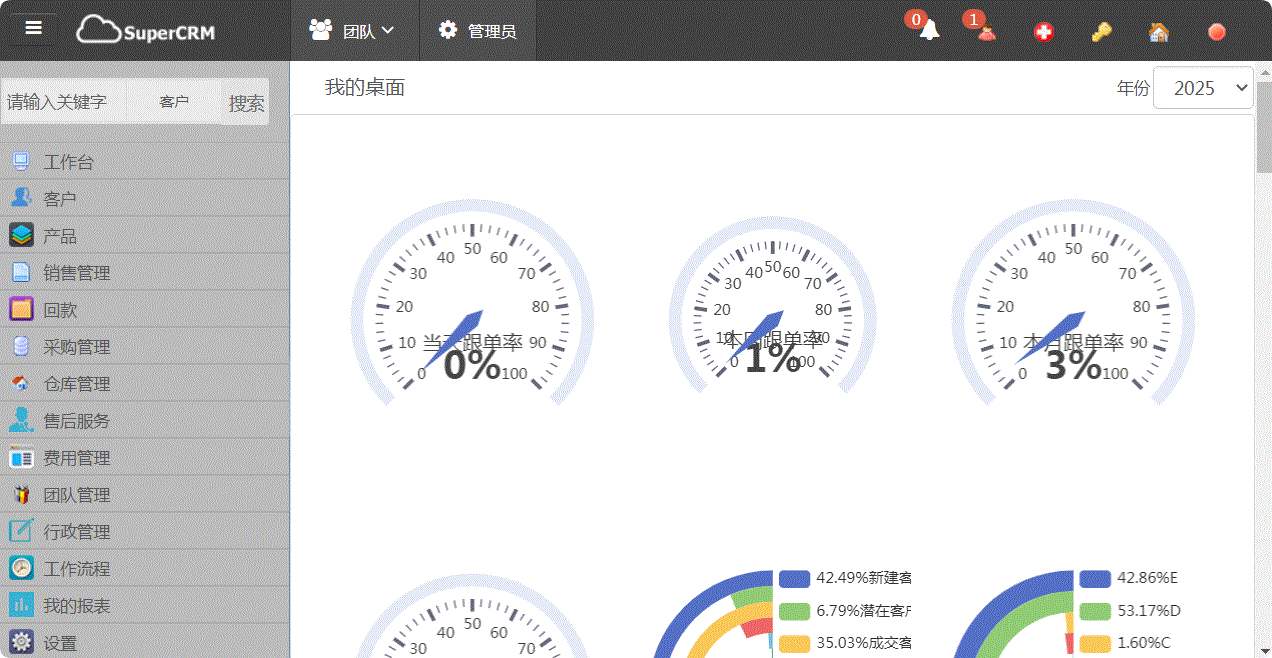Open the 客户 search type selector
This screenshot has height=658, width=1272.
pos(174,102)
